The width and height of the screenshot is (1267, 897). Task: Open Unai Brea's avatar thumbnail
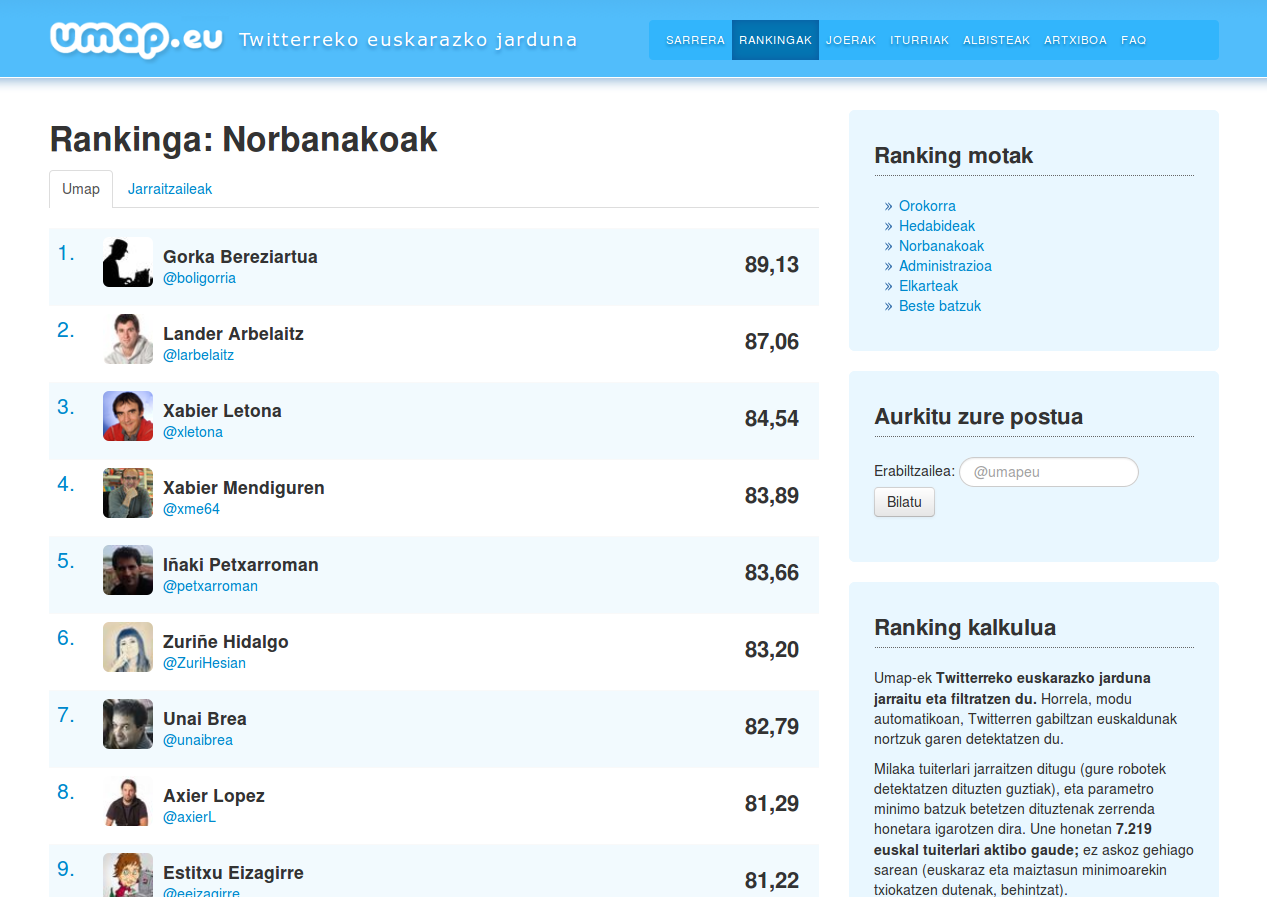pyautogui.click(x=128, y=724)
